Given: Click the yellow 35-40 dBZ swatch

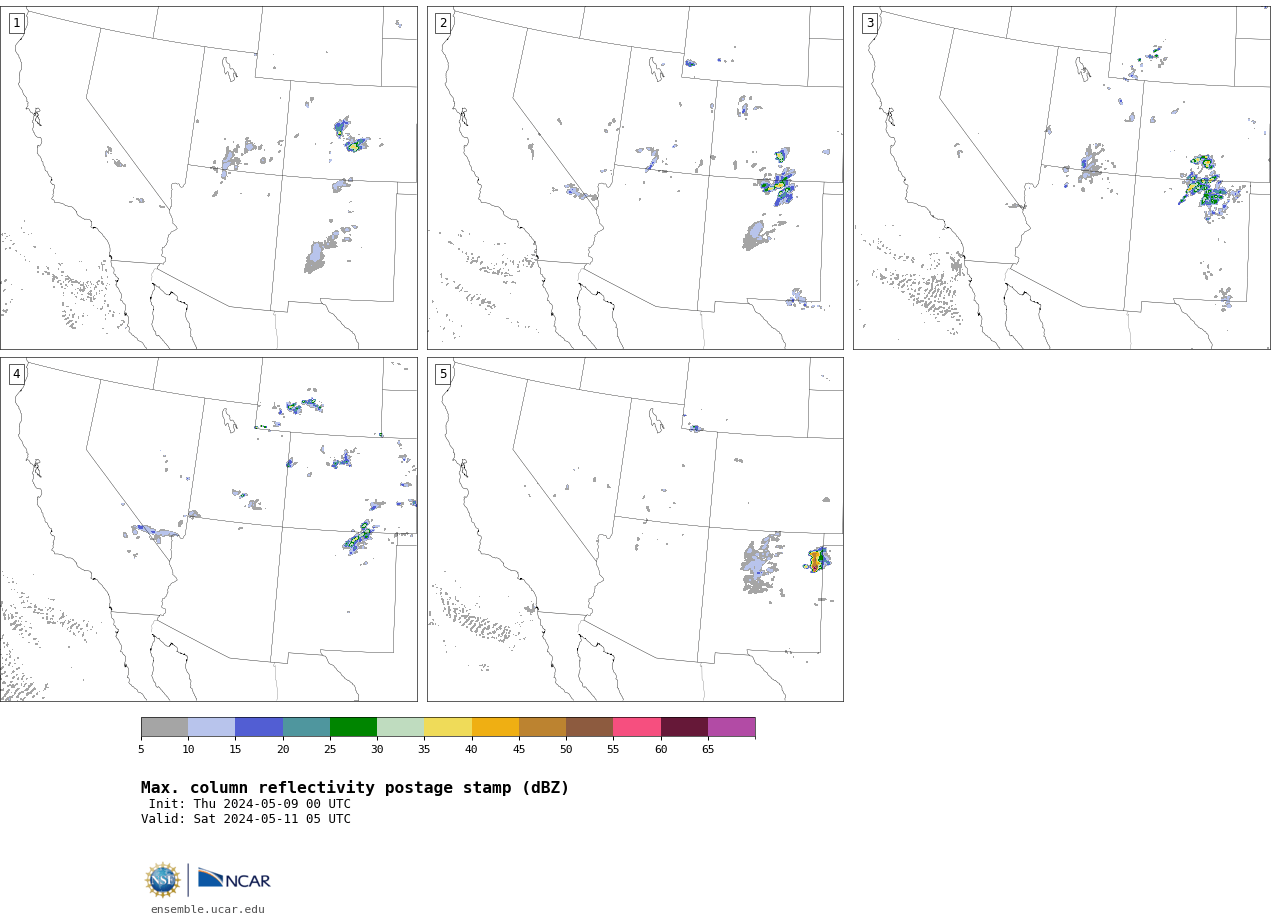Looking at the screenshot, I should point(448,727).
